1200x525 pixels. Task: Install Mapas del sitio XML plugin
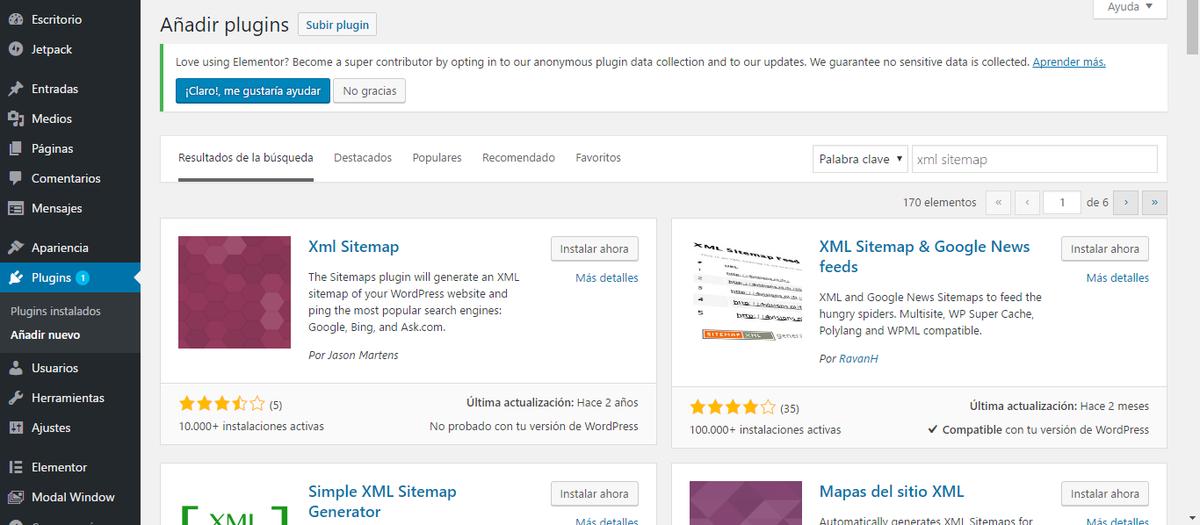pyautogui.click(x=1105, y=494)
